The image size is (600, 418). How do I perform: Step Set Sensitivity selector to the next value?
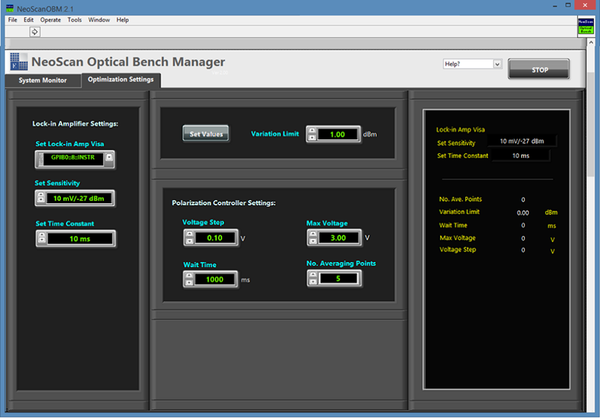click(43, 193)
